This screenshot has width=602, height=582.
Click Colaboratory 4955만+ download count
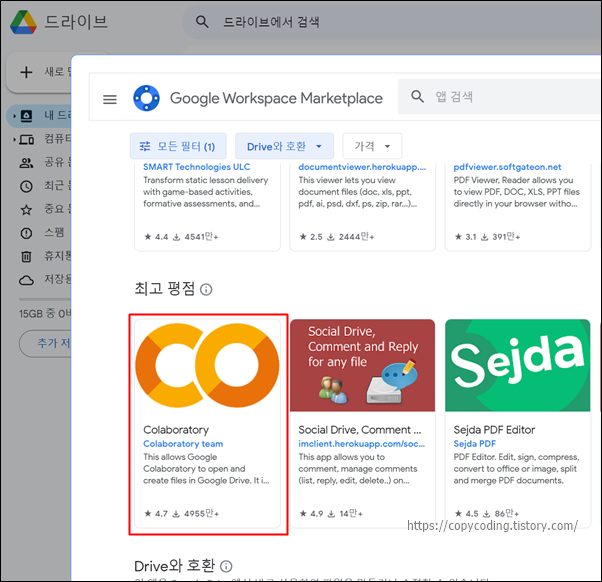coord(196,514)
